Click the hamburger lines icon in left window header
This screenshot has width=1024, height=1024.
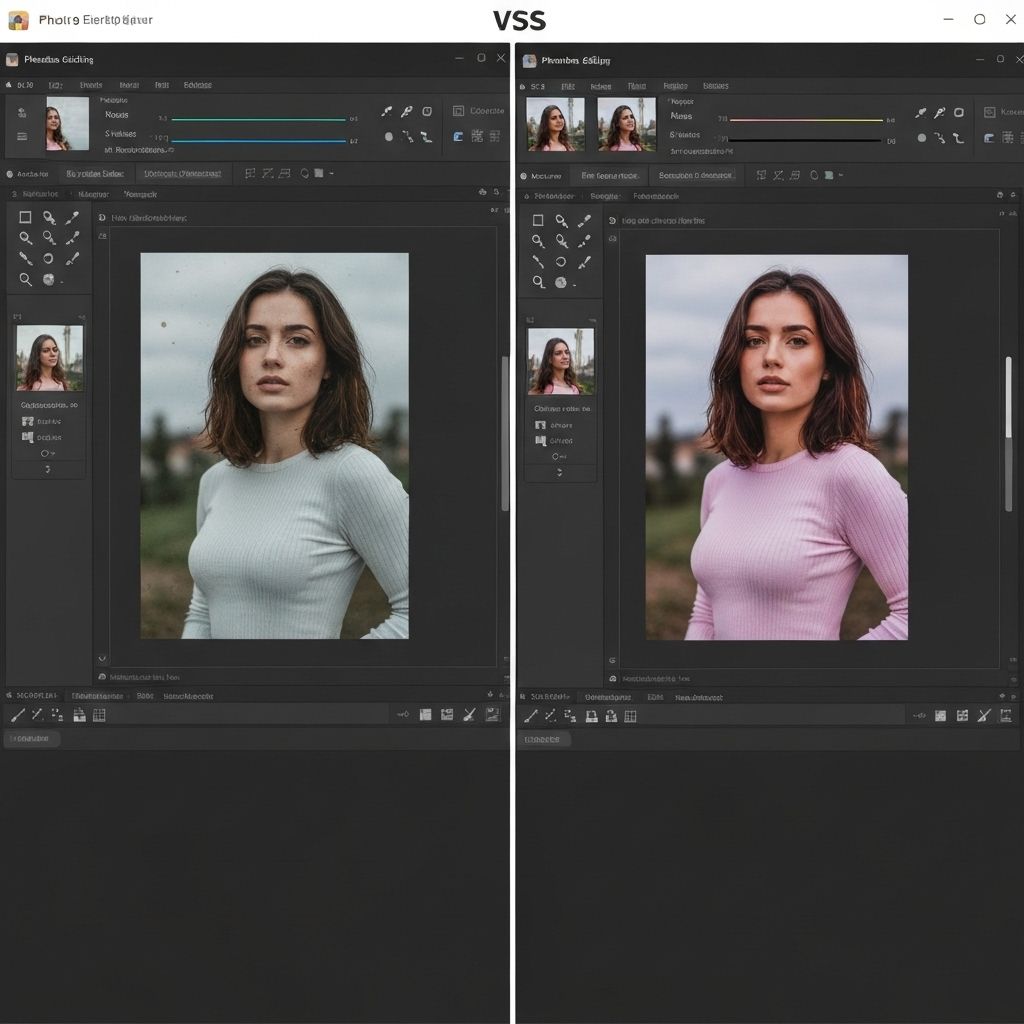21,137
